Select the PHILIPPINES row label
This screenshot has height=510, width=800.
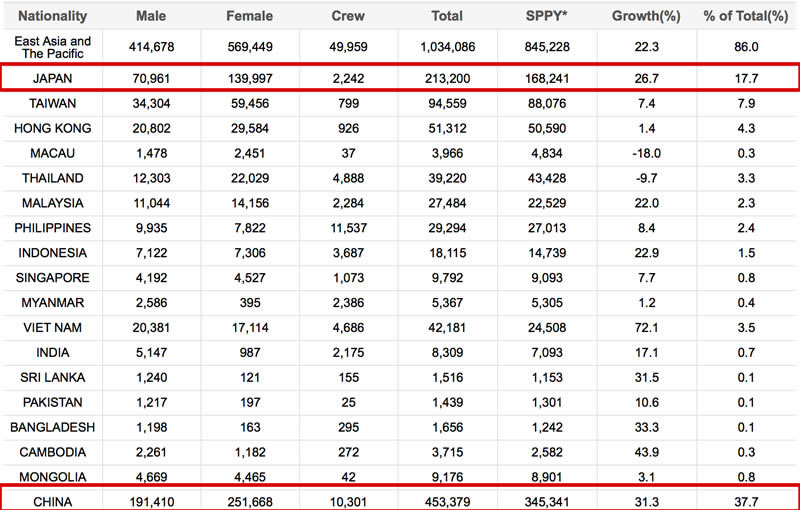tap(53, 228)
